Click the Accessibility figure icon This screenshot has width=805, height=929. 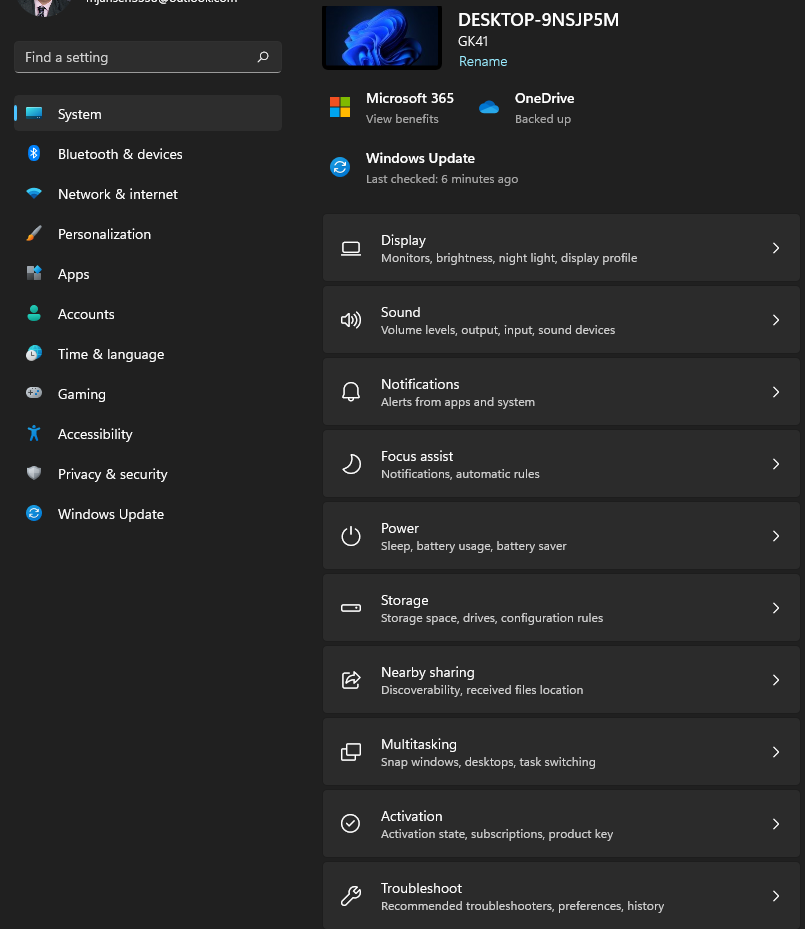[x=34, y=433]
